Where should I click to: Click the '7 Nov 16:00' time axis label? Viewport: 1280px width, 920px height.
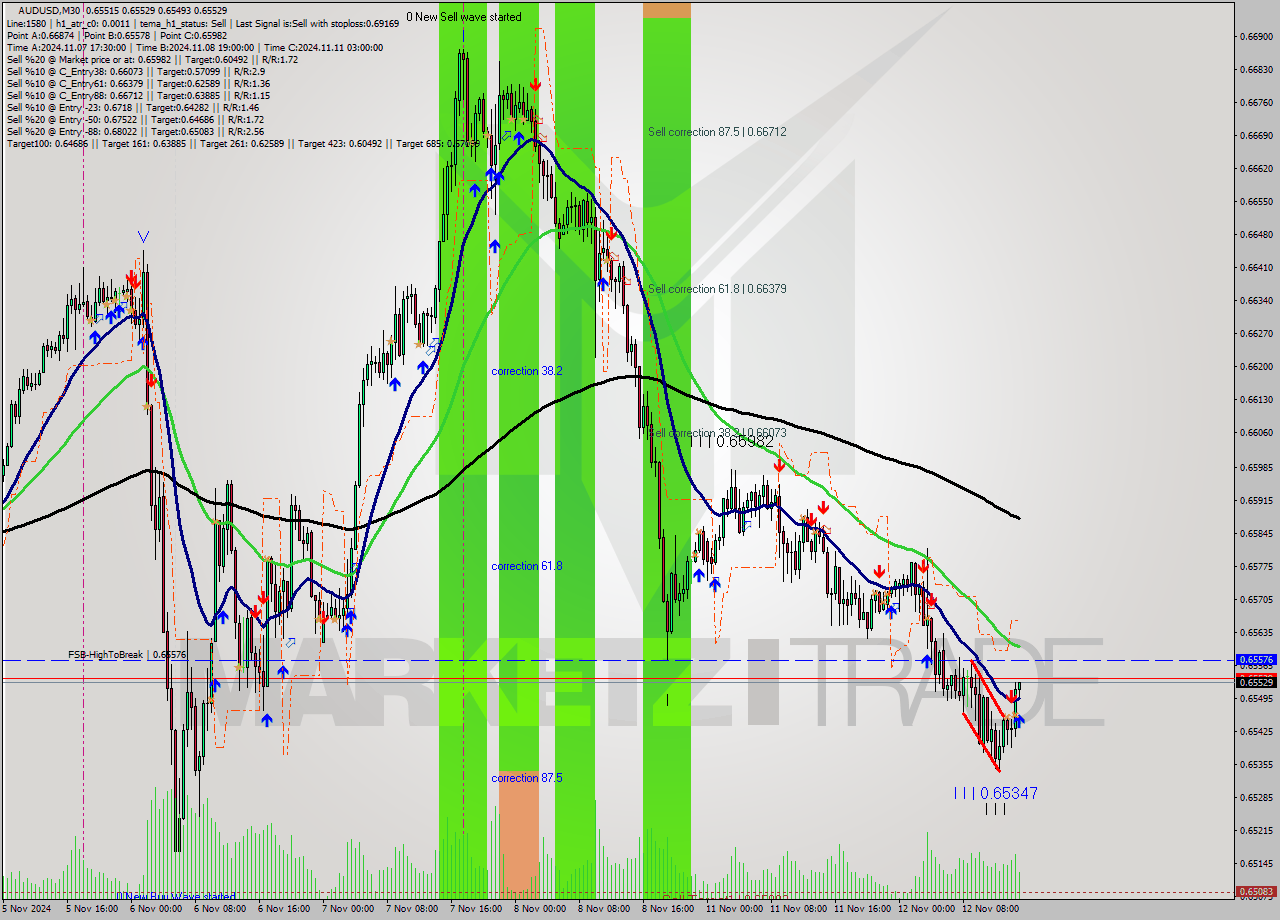tap(476, 909)
